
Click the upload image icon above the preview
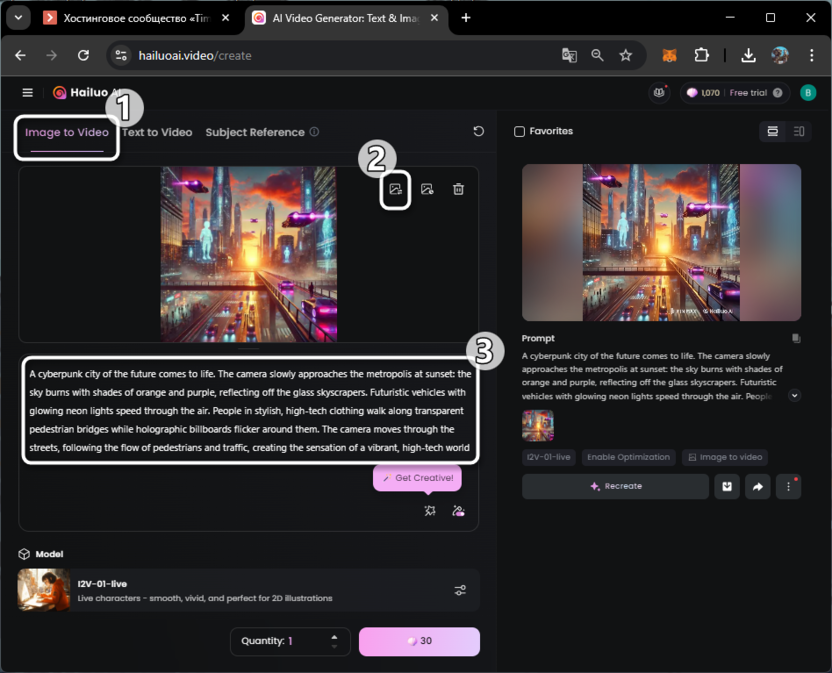pos(396,189)
